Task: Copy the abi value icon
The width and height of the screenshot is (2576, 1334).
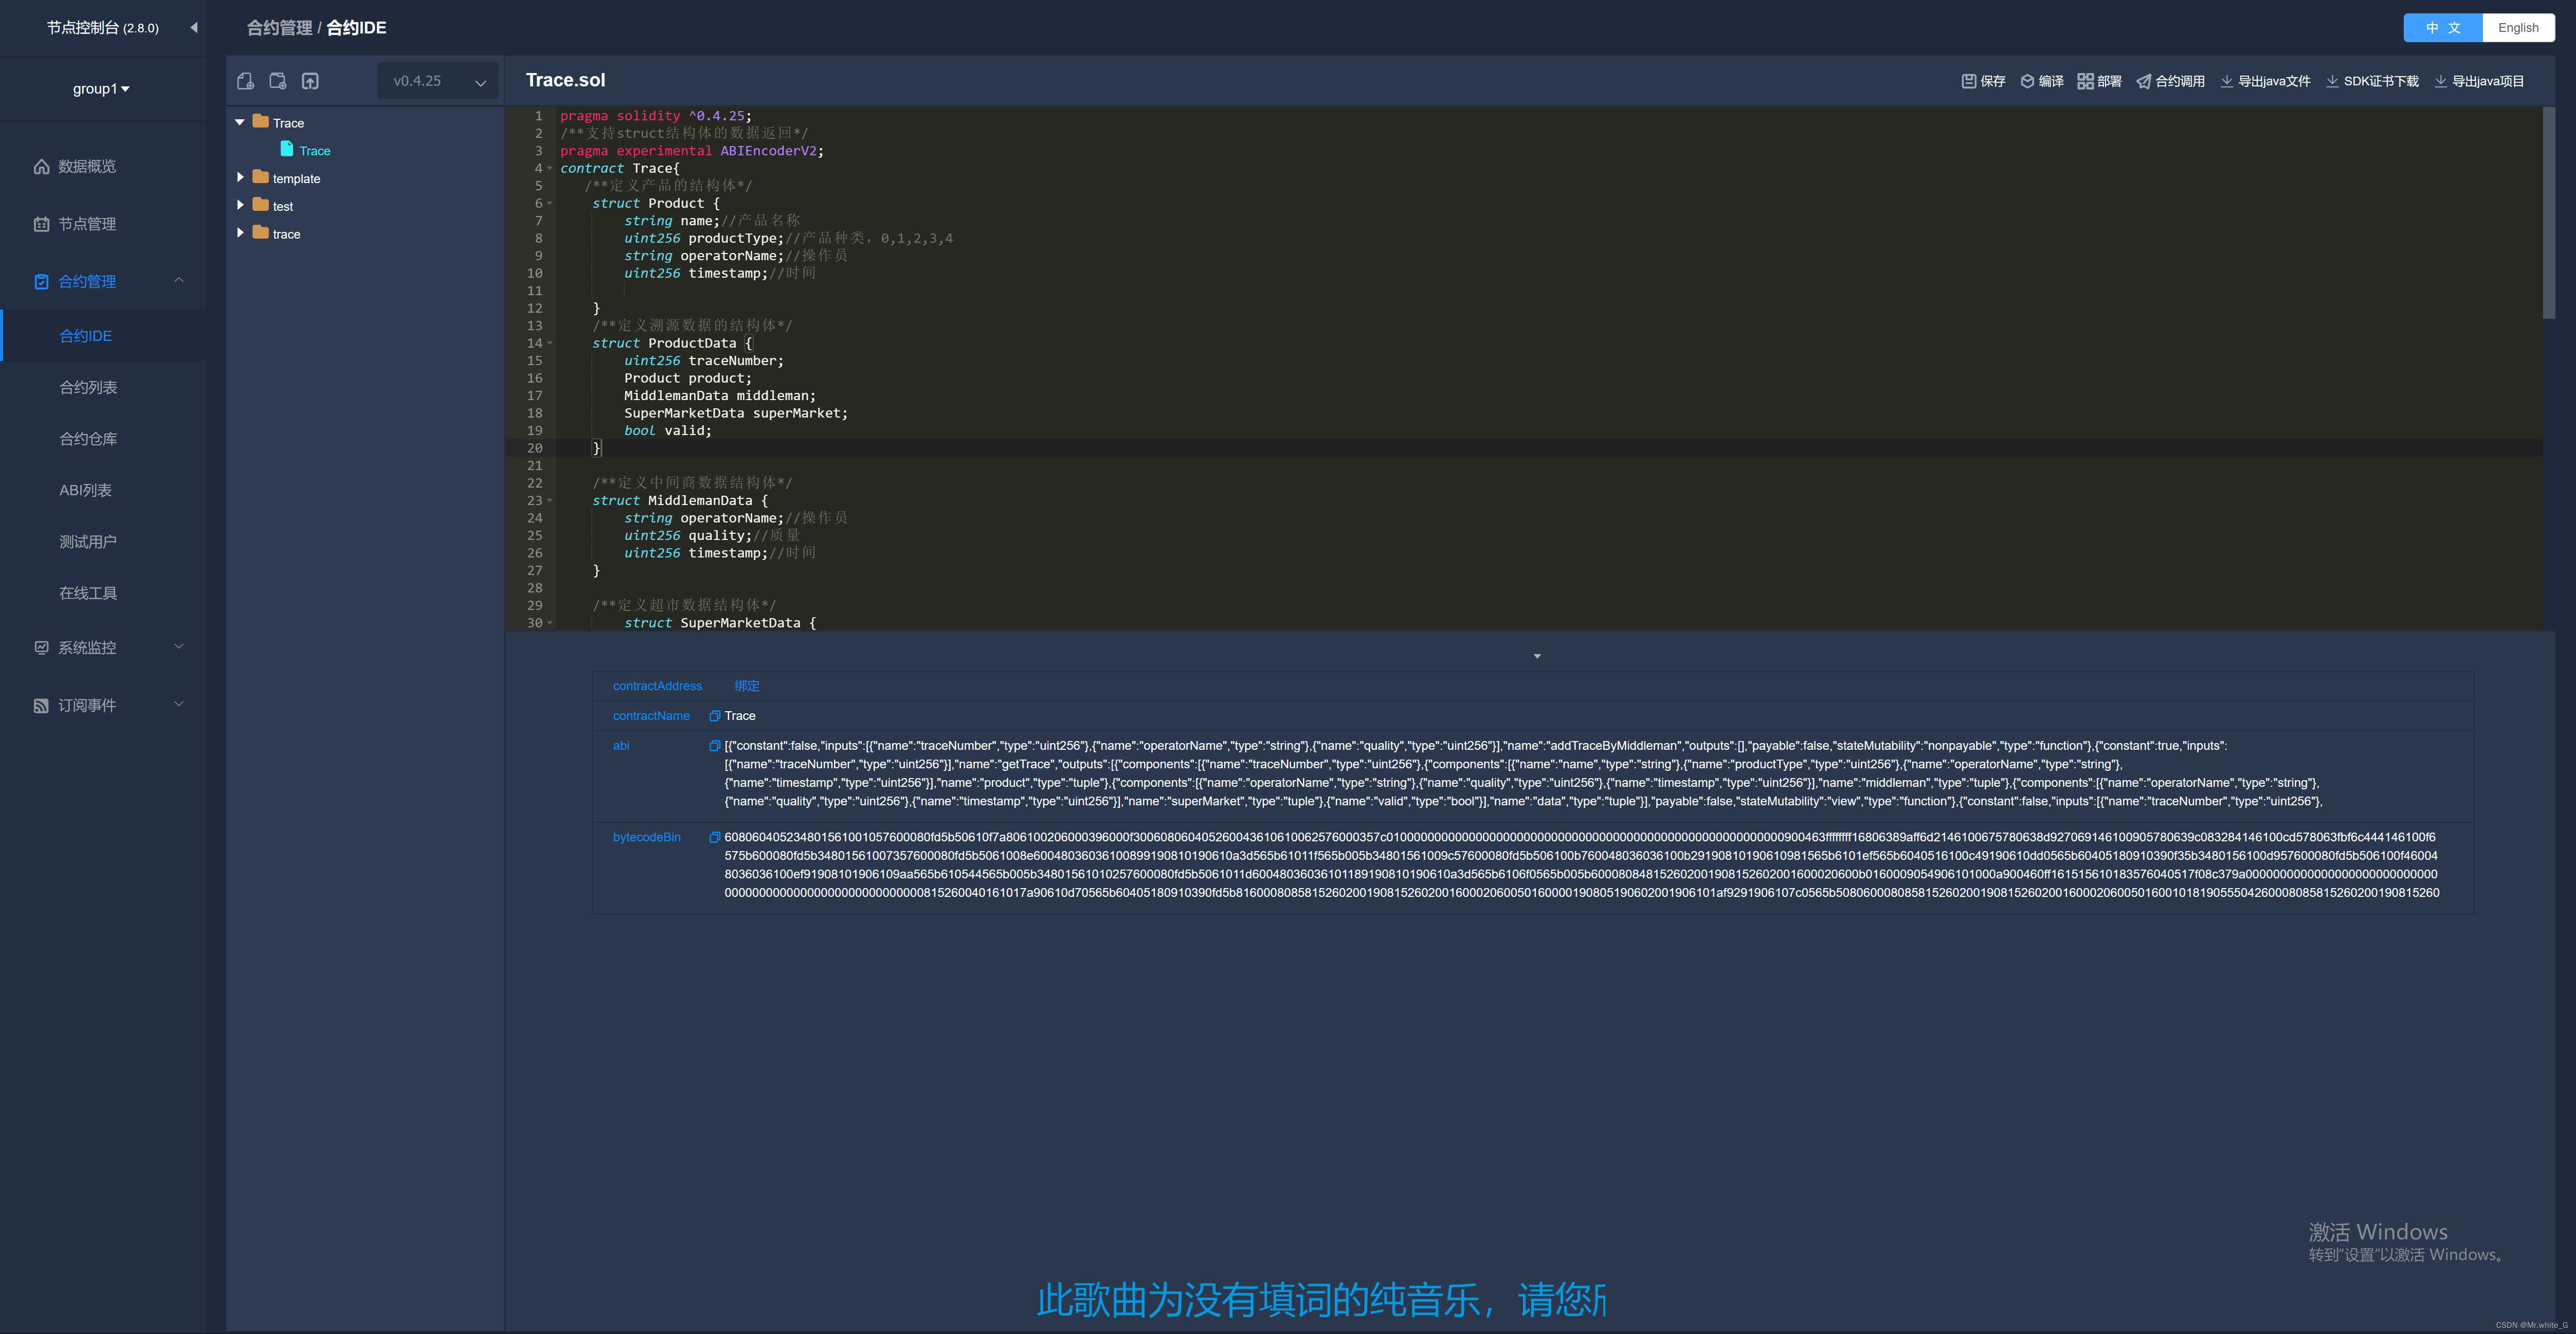Action: coord(714,746)
